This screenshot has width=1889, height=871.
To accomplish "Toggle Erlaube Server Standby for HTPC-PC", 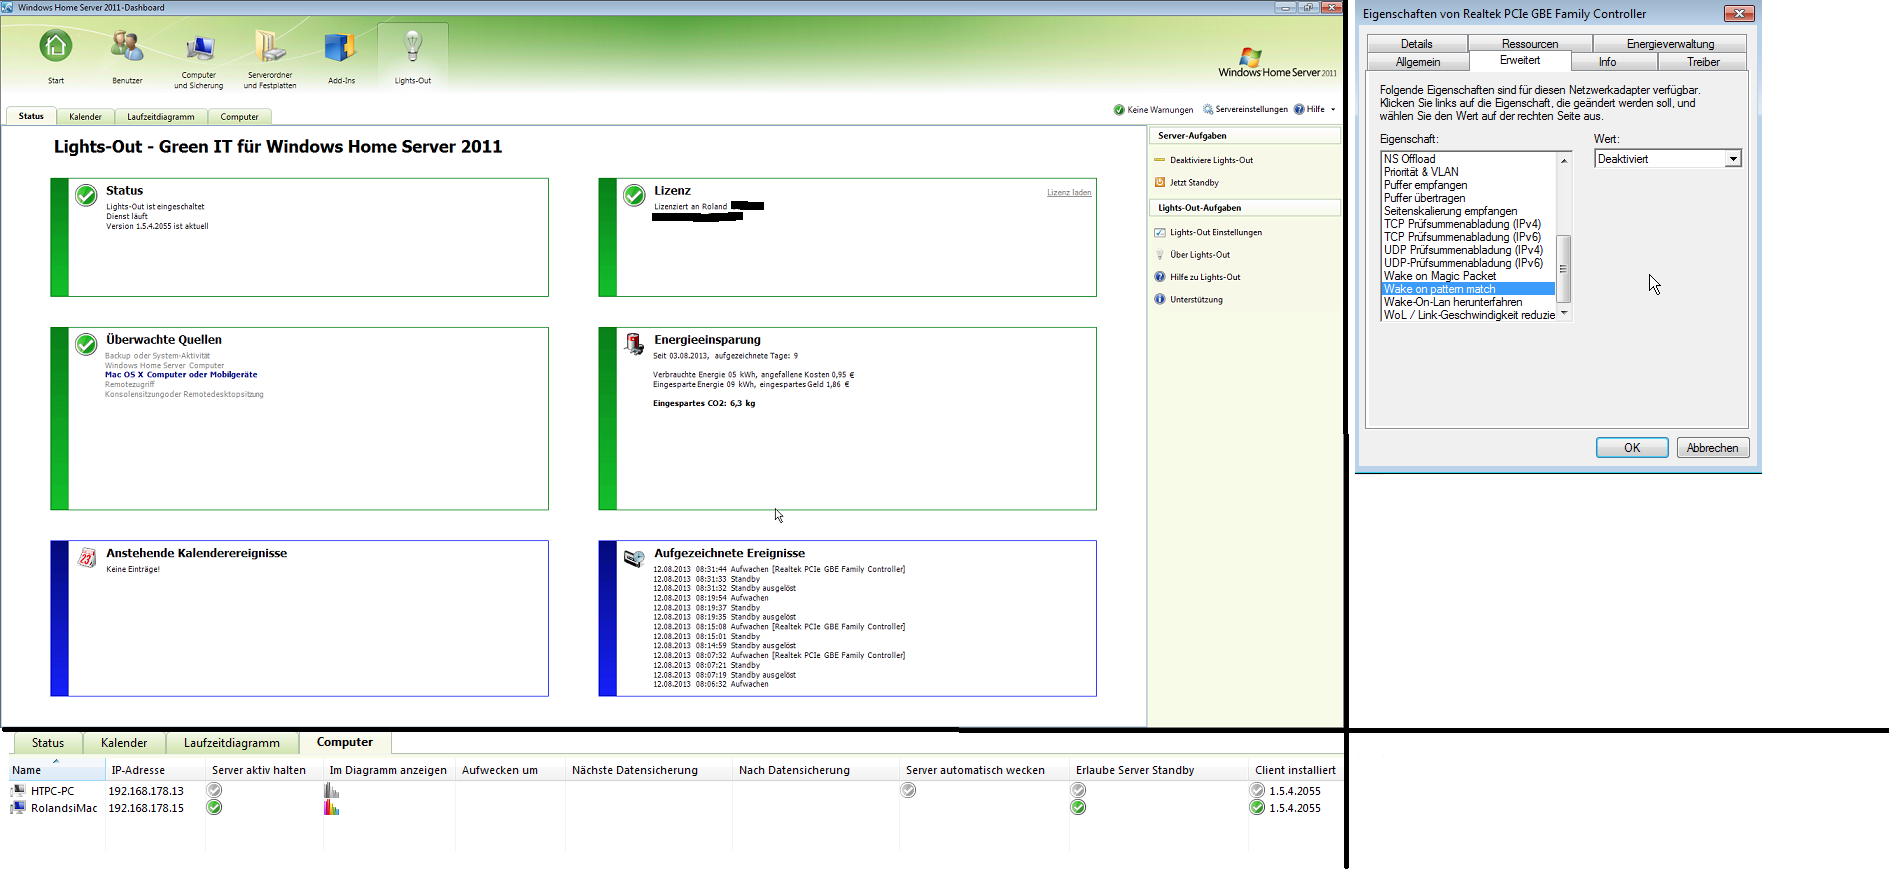I will pyautogui.click(x=1078, y=791).
